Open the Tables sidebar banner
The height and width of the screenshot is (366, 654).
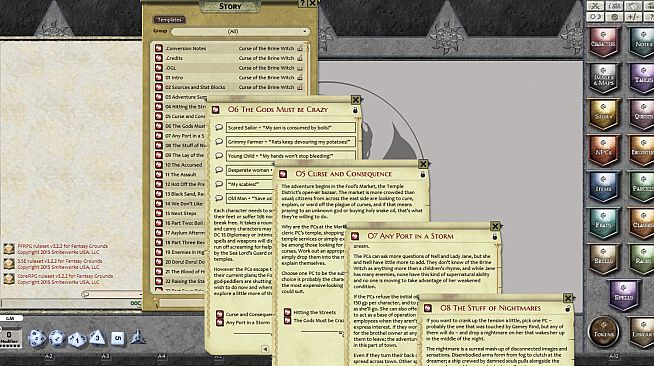[643, 78]
